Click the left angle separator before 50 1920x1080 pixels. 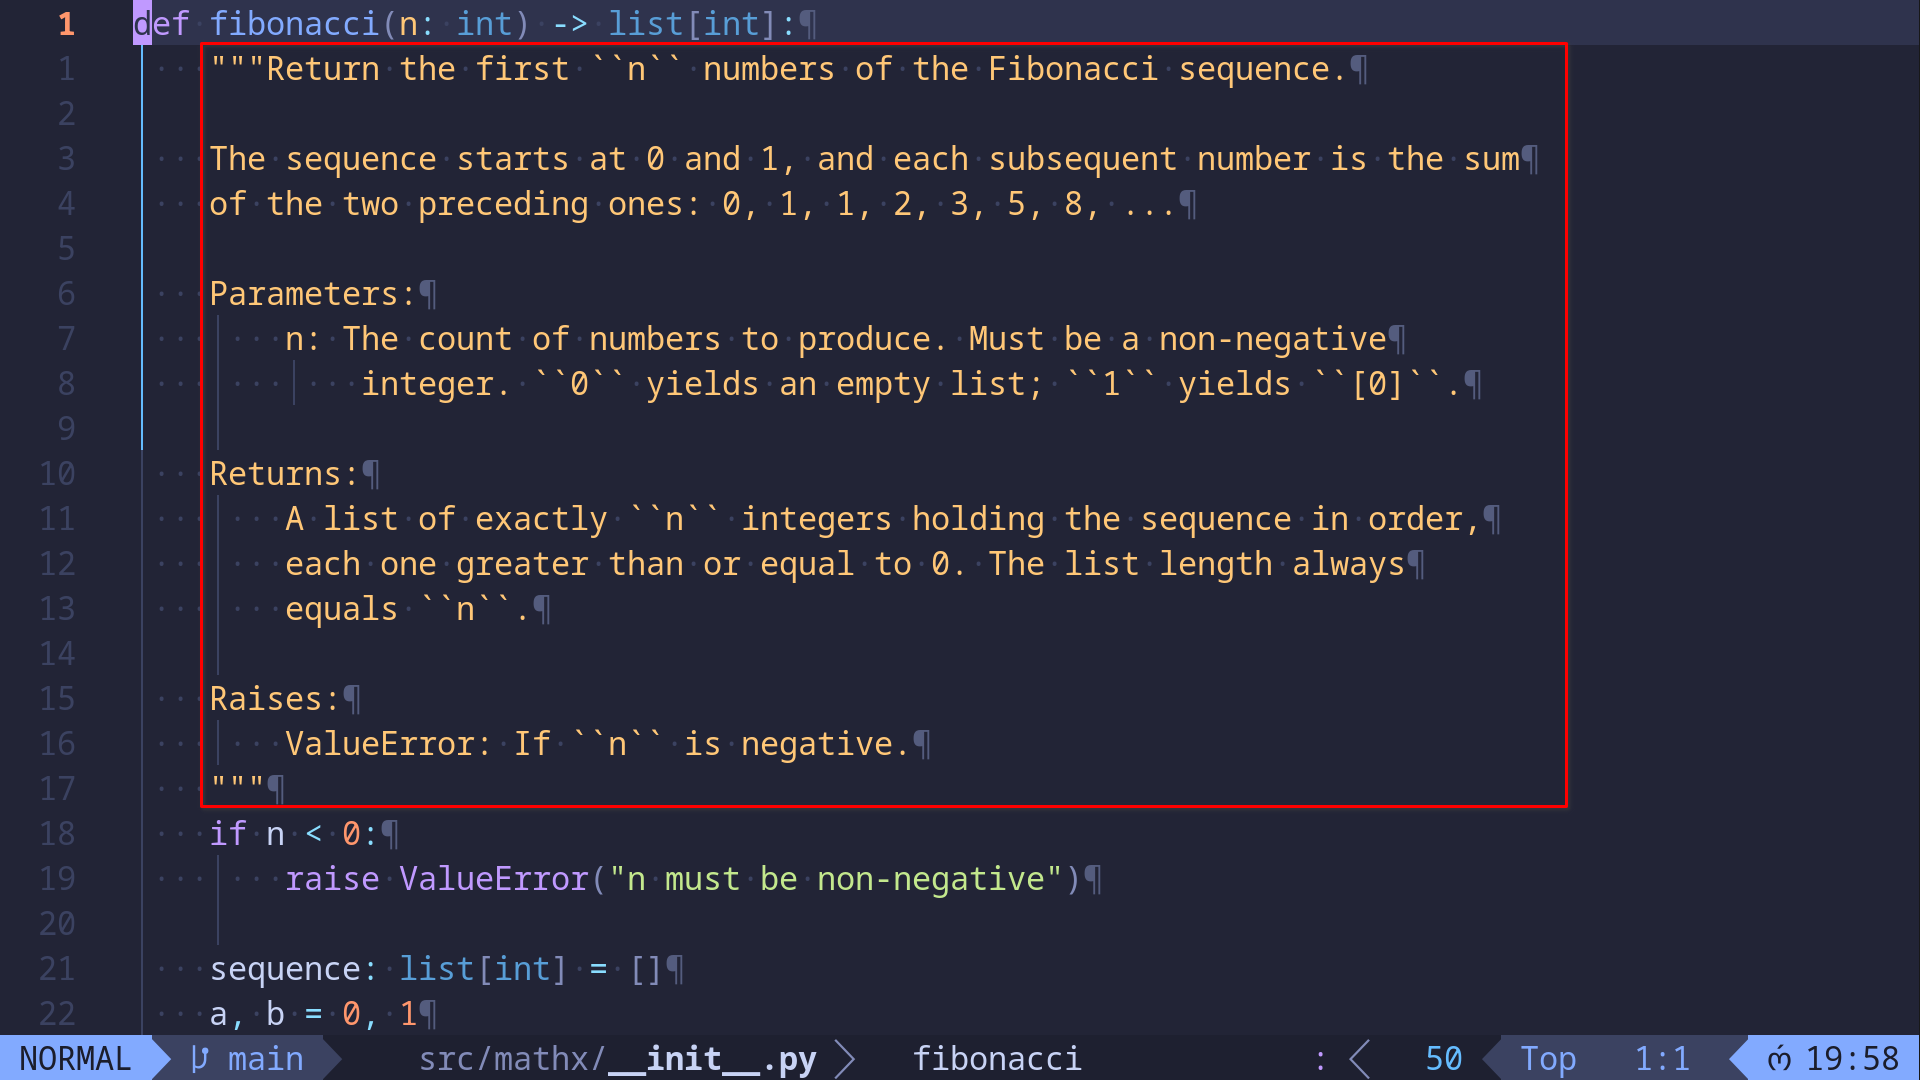[x=1359, y=1058]
